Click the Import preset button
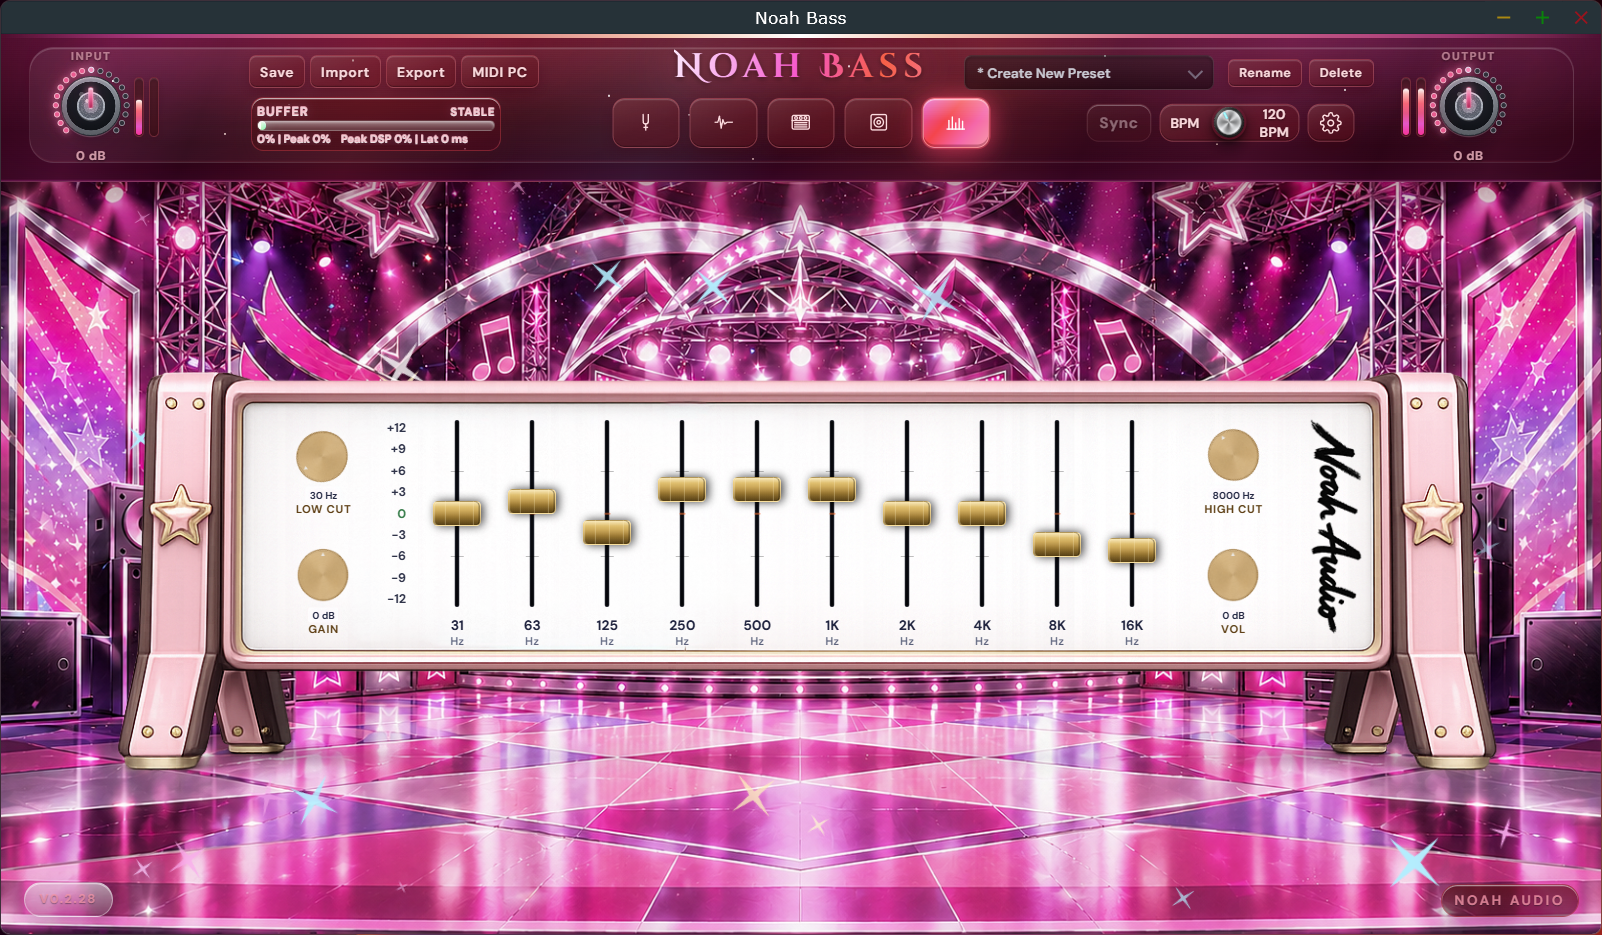Viewport: 1602px width, 935px height. click(x=345, y=72)
